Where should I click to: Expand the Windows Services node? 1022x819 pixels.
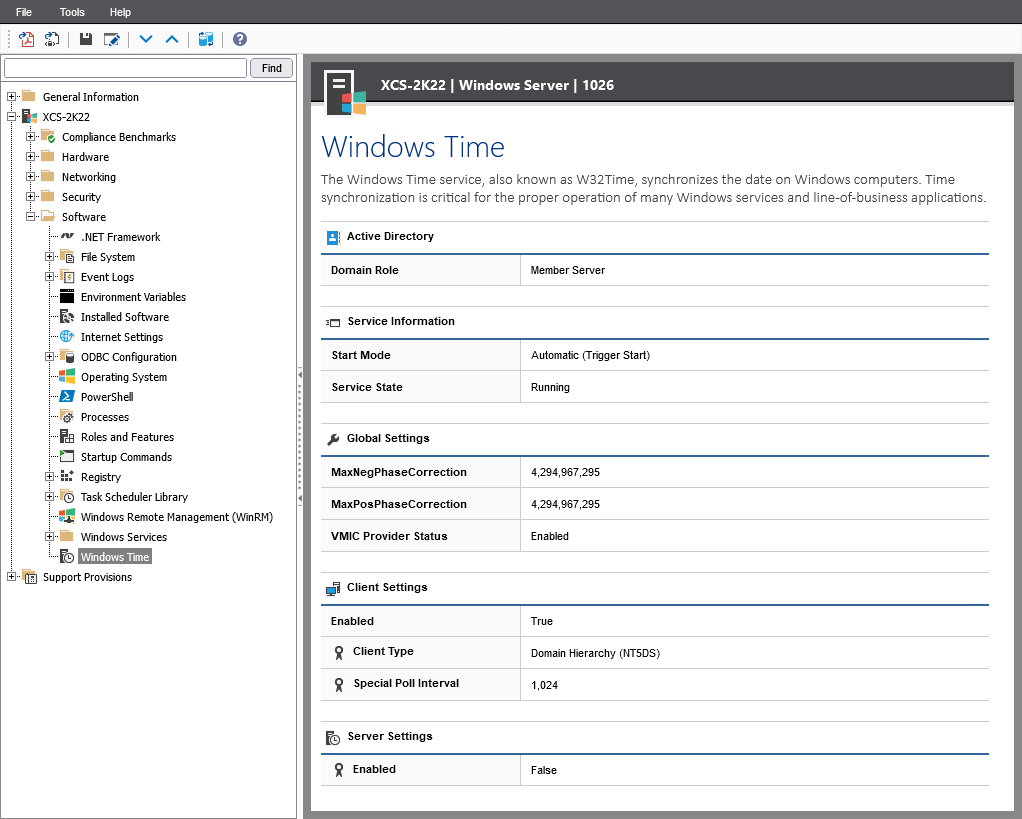click(x=50, y=537)
